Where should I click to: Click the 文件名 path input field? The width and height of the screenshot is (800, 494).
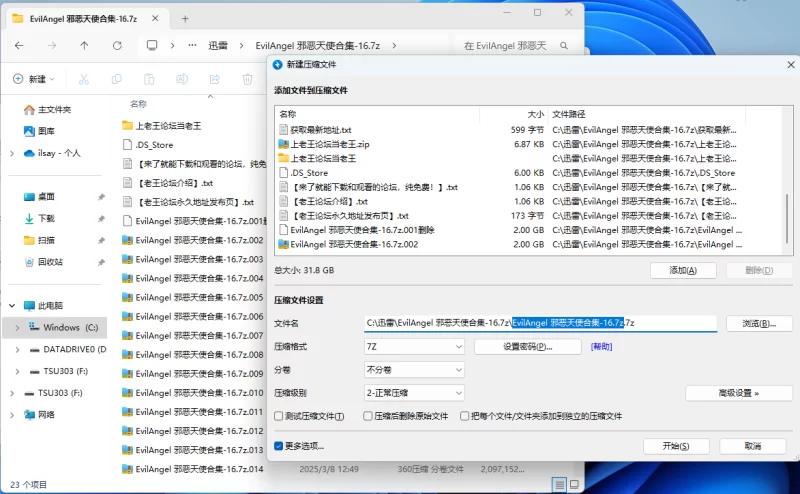pos(540,323)
